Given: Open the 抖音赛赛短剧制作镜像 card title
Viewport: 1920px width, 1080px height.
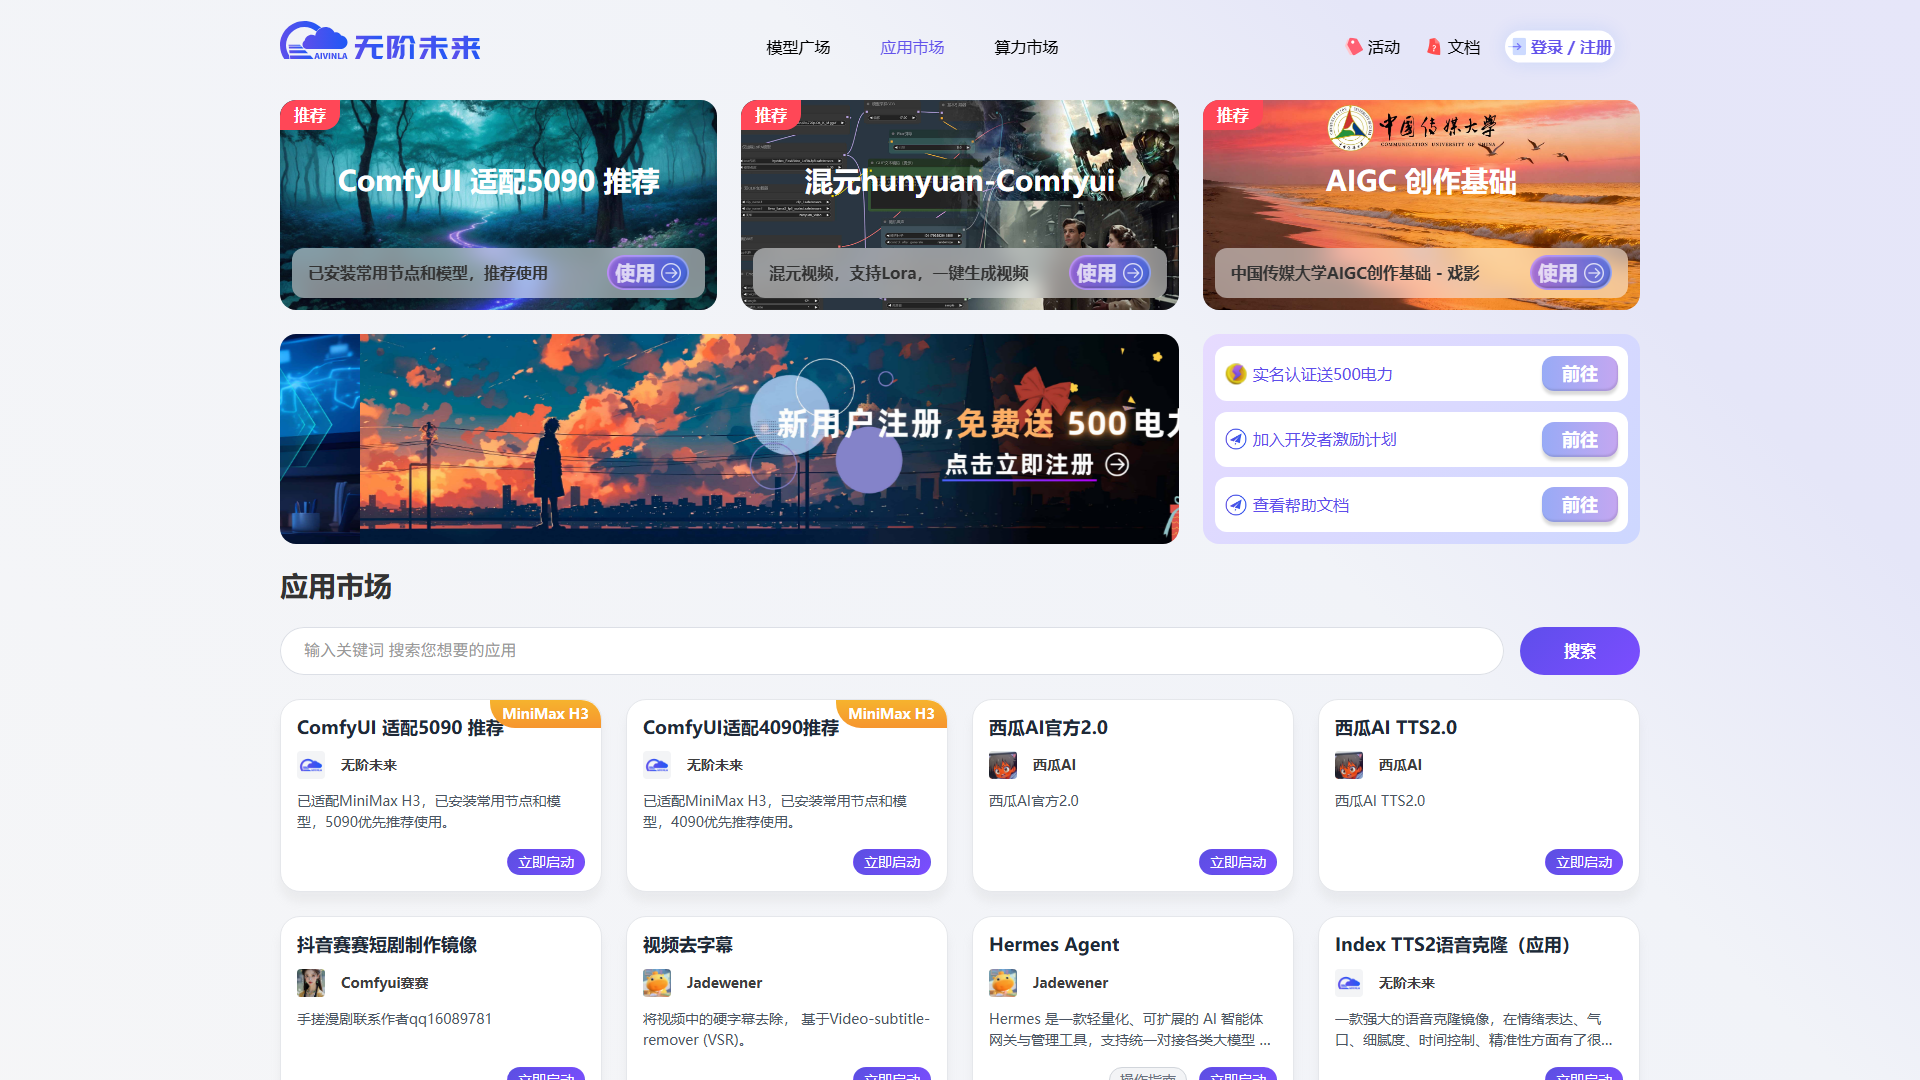Looking at the screenshot, I should pos(387,945).
